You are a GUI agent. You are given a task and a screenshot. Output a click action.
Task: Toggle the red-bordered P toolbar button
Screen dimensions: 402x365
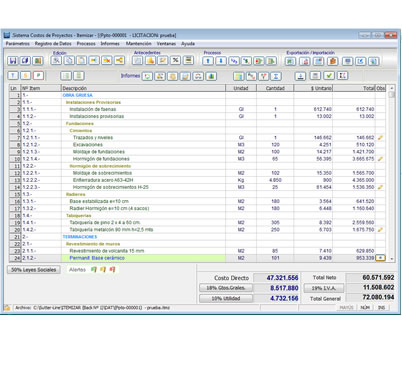(x=38, y=76)
